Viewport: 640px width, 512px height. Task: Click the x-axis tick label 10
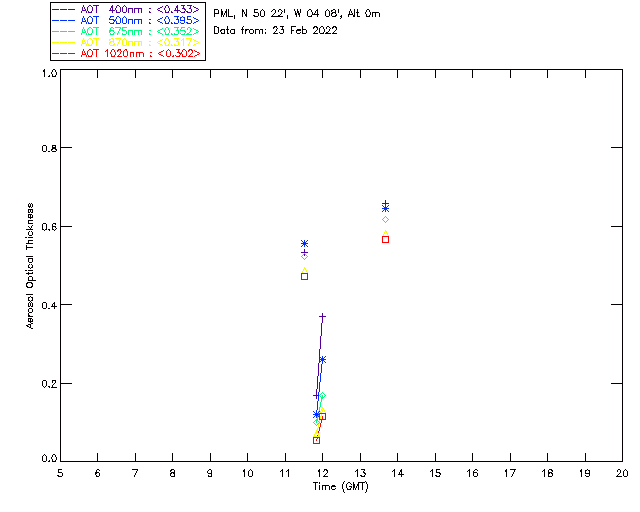click(x=247, y=474)
